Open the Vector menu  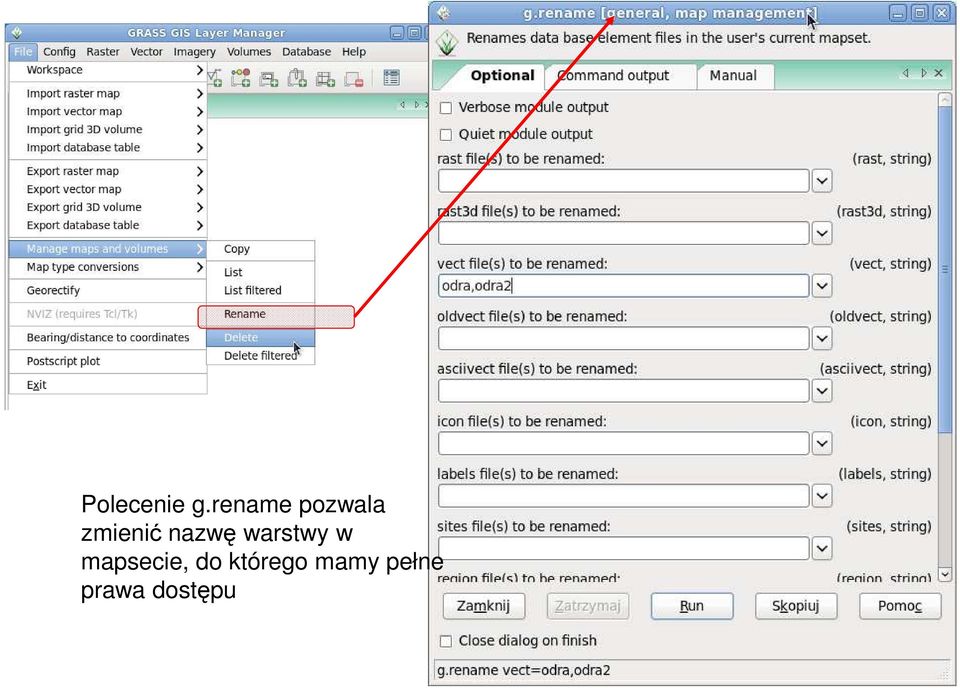(x=146, y=52)
